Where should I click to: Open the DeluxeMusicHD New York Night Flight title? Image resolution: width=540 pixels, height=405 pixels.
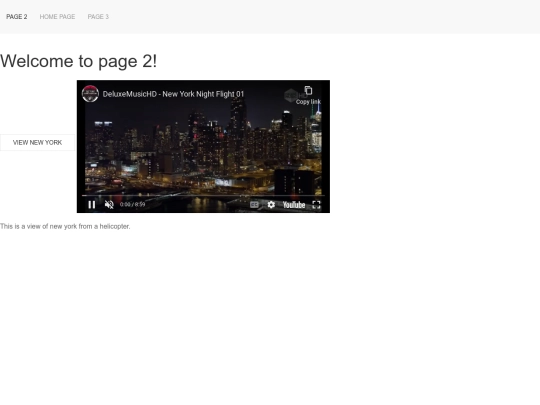(x=173, y=94)
